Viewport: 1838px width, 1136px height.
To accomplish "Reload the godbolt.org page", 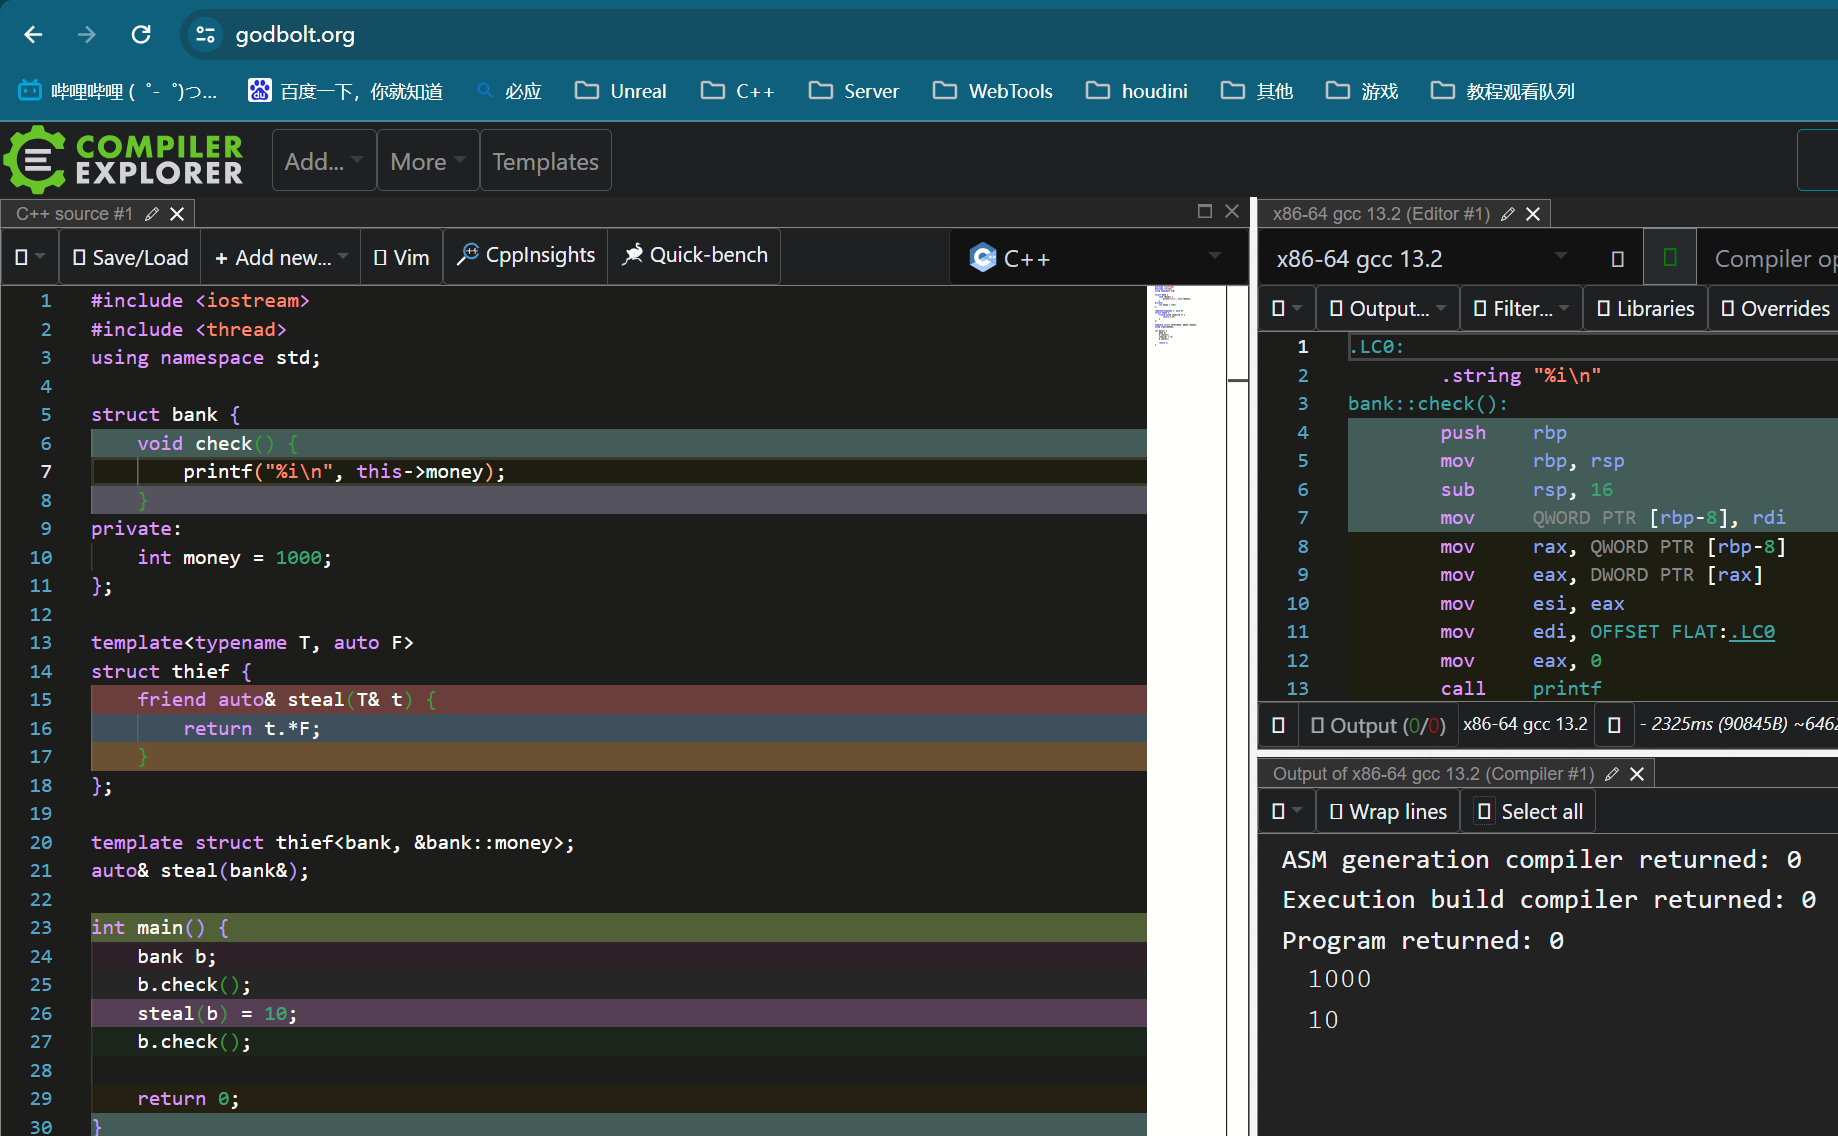I will tap(141, 35).
